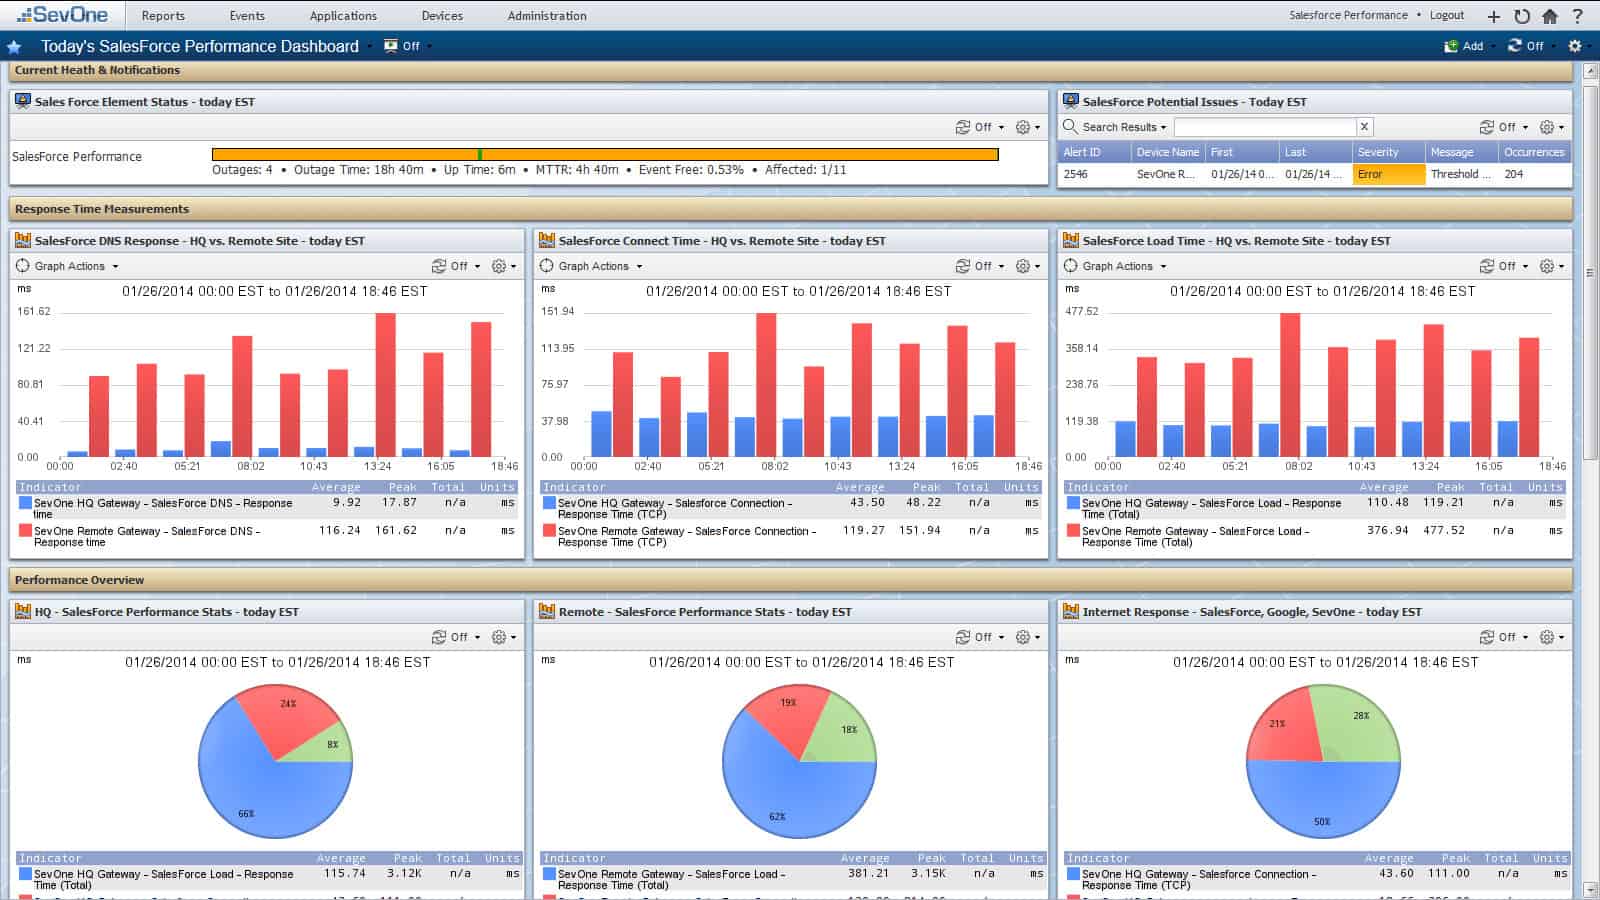Click the refresh icon in top bar

[1522, 16]
